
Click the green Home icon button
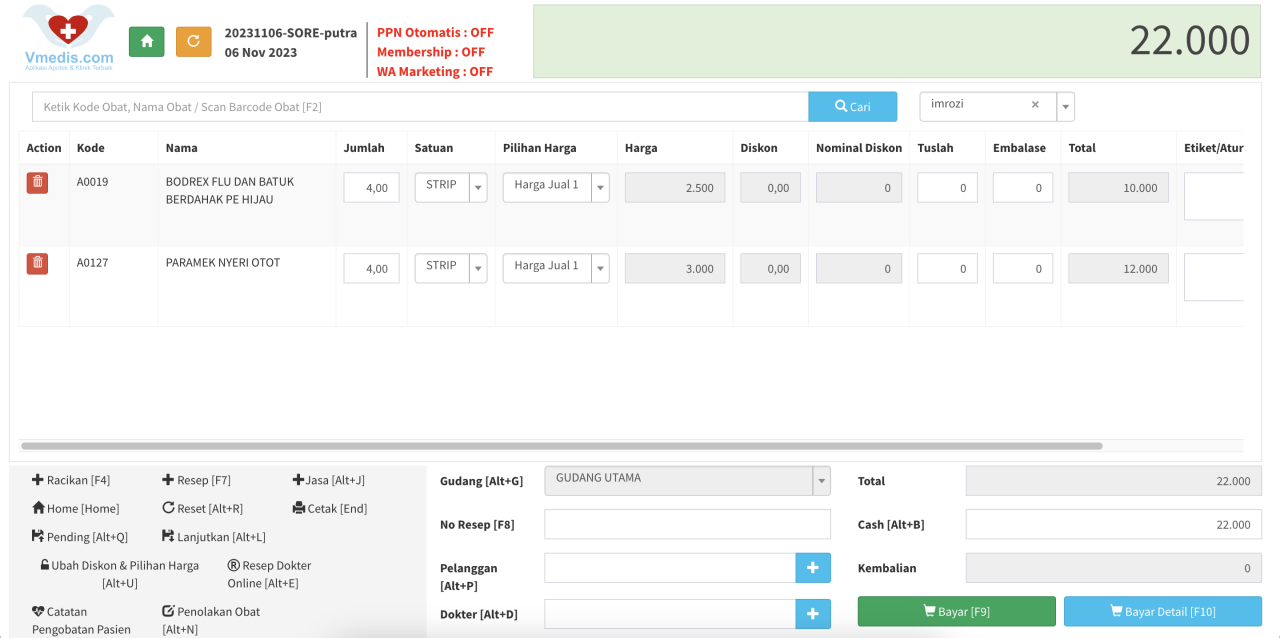[146, 41]
